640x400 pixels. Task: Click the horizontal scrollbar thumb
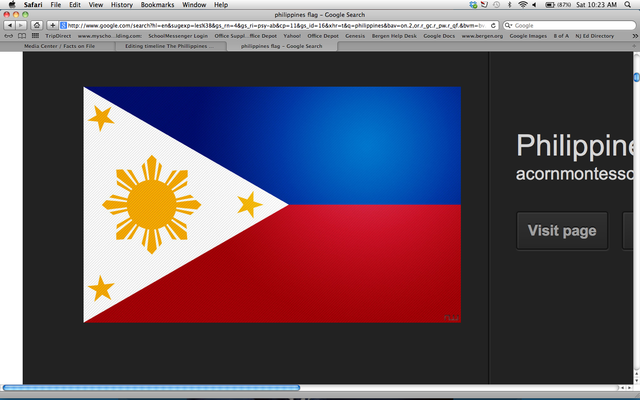(151, 388)
